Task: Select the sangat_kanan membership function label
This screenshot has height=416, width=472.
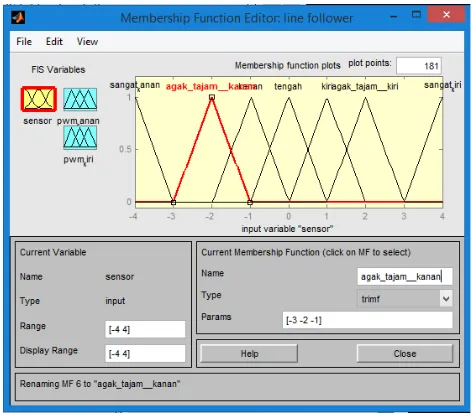Action: (x=135, y=85)
